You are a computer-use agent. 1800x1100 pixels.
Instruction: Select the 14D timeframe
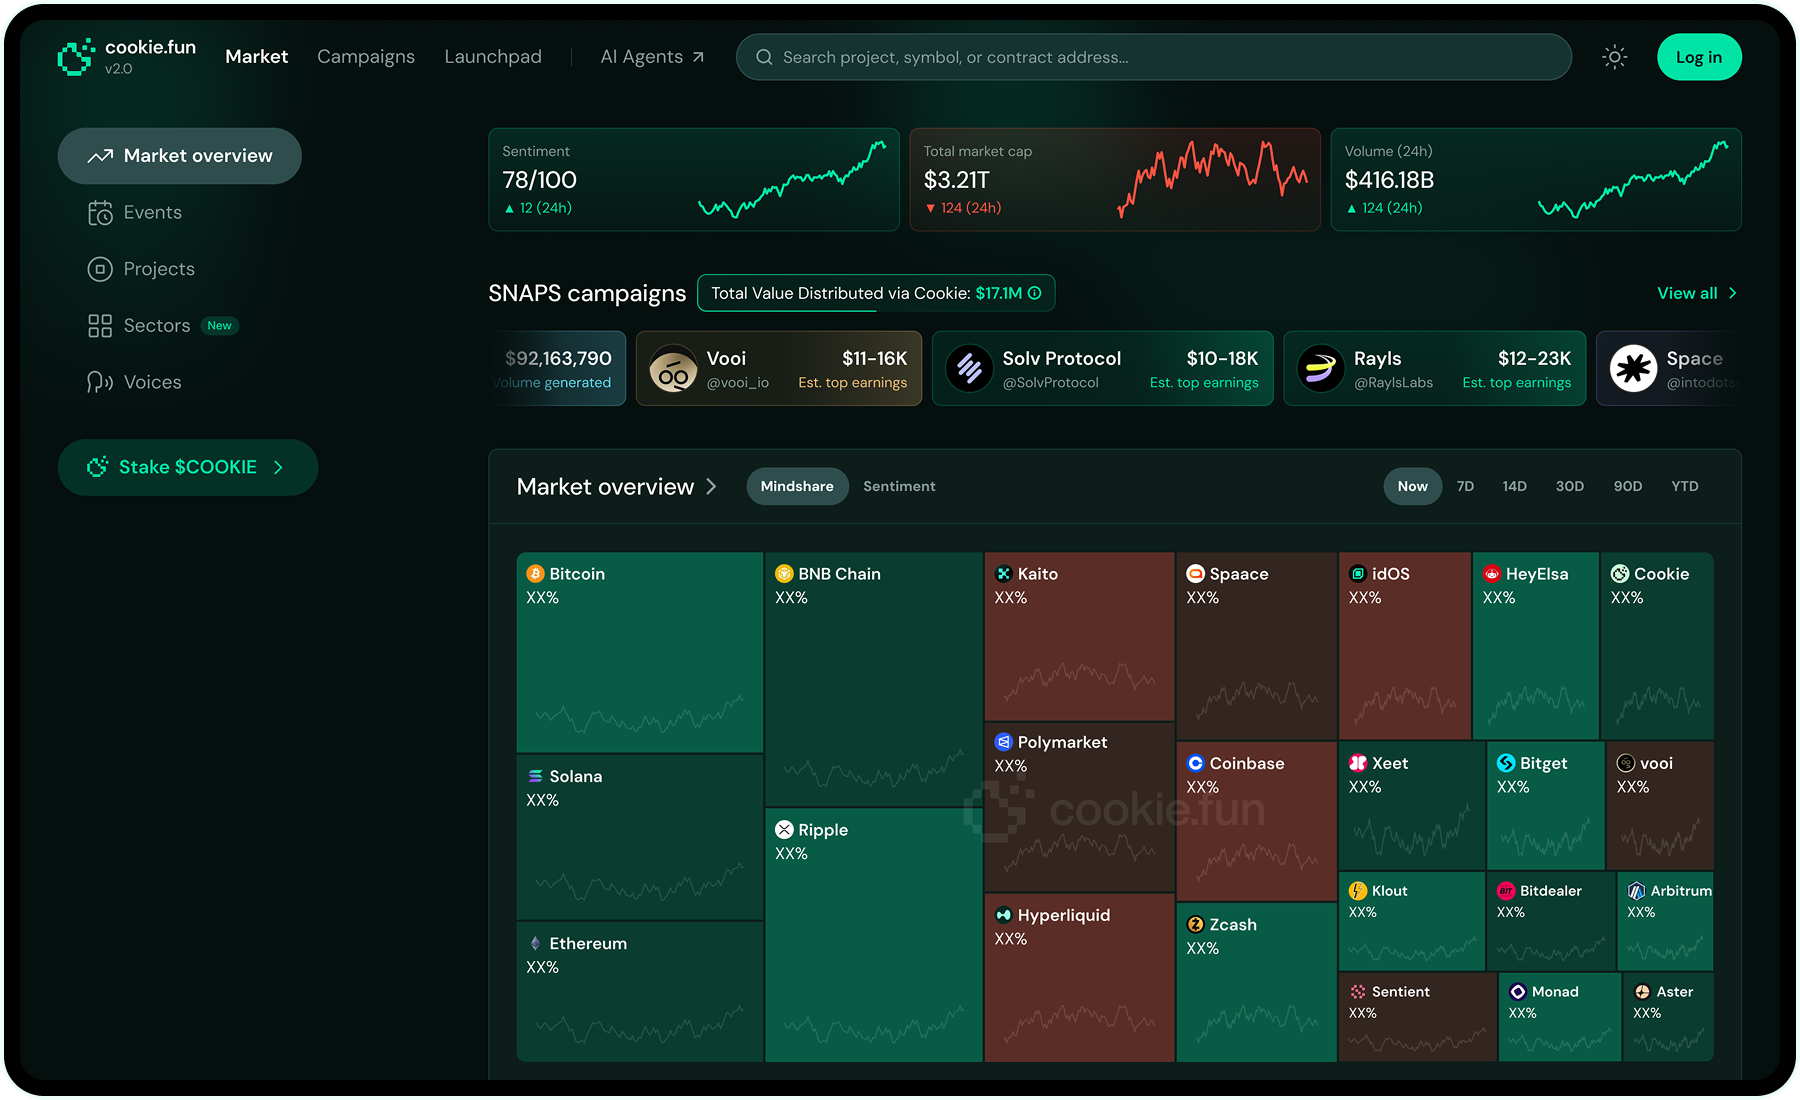coord(1514,486)
